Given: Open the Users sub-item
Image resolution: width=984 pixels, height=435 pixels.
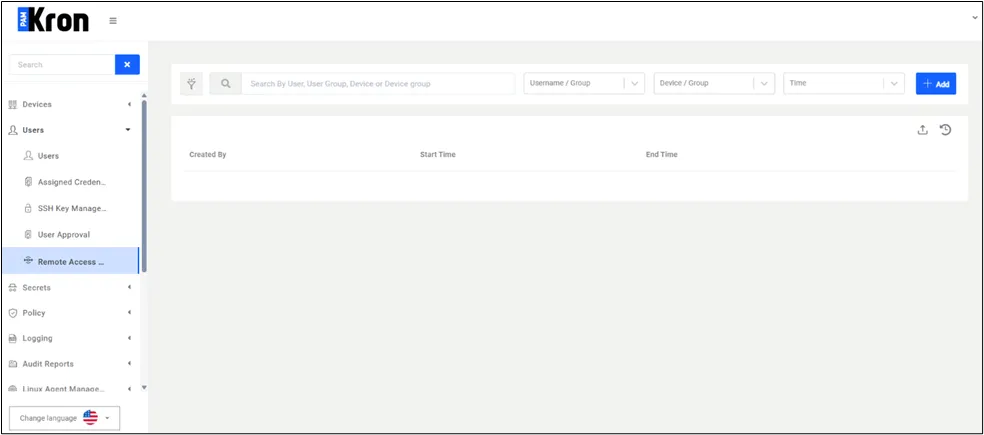Looking at the screenshot, I should 48,156.
